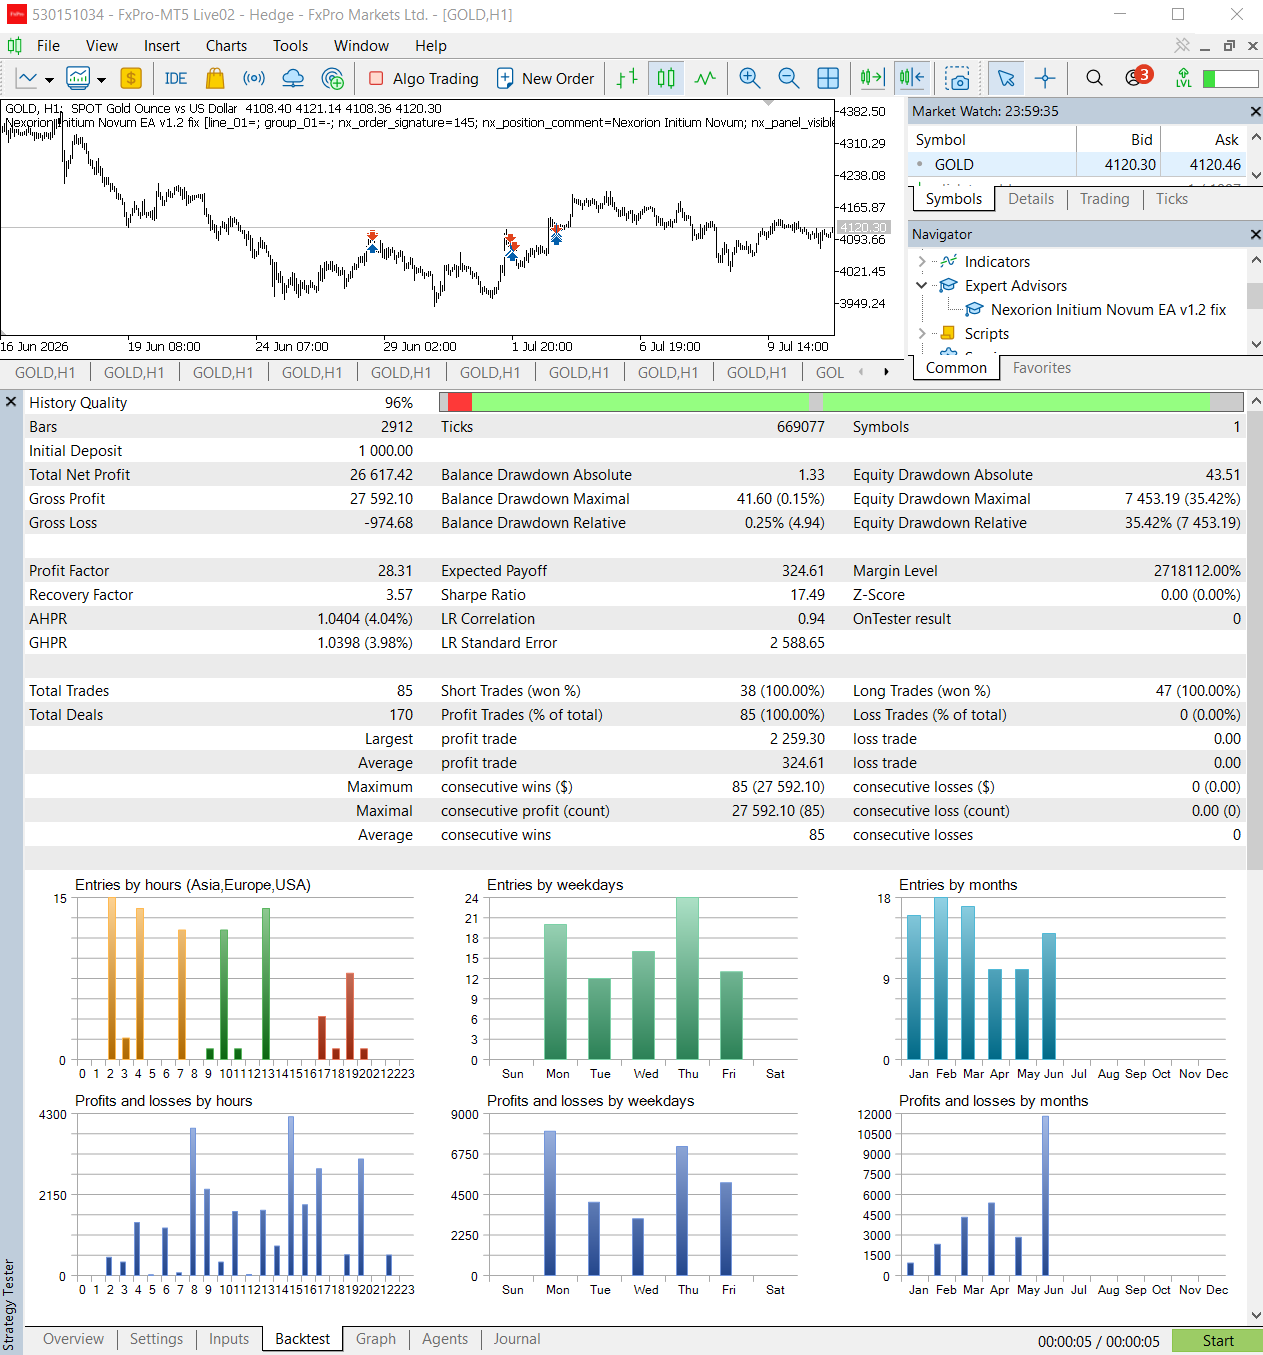1263x1355 pixels.
Task: Select Indicators item in Navigator
Action: [x=997, y=262]
